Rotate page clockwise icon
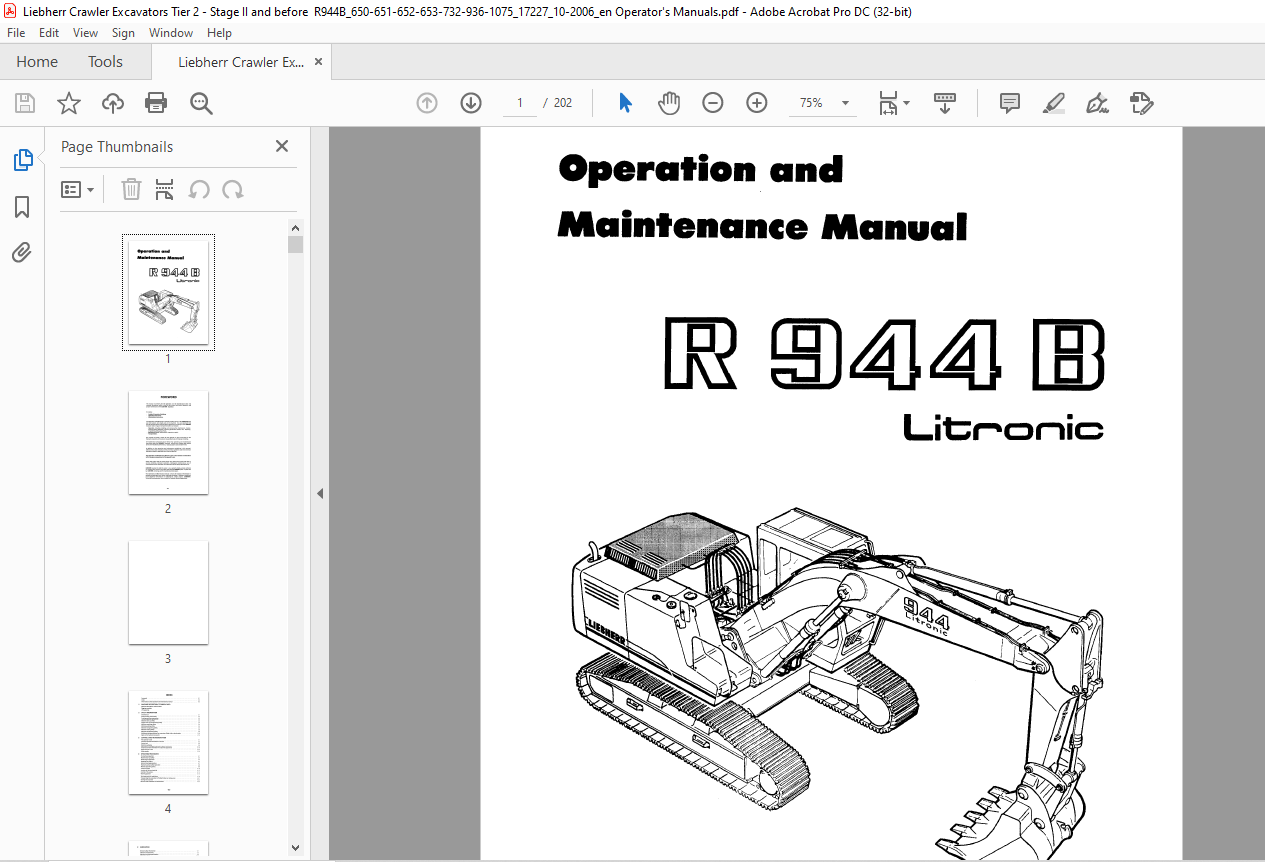 (x=233, y=189)
